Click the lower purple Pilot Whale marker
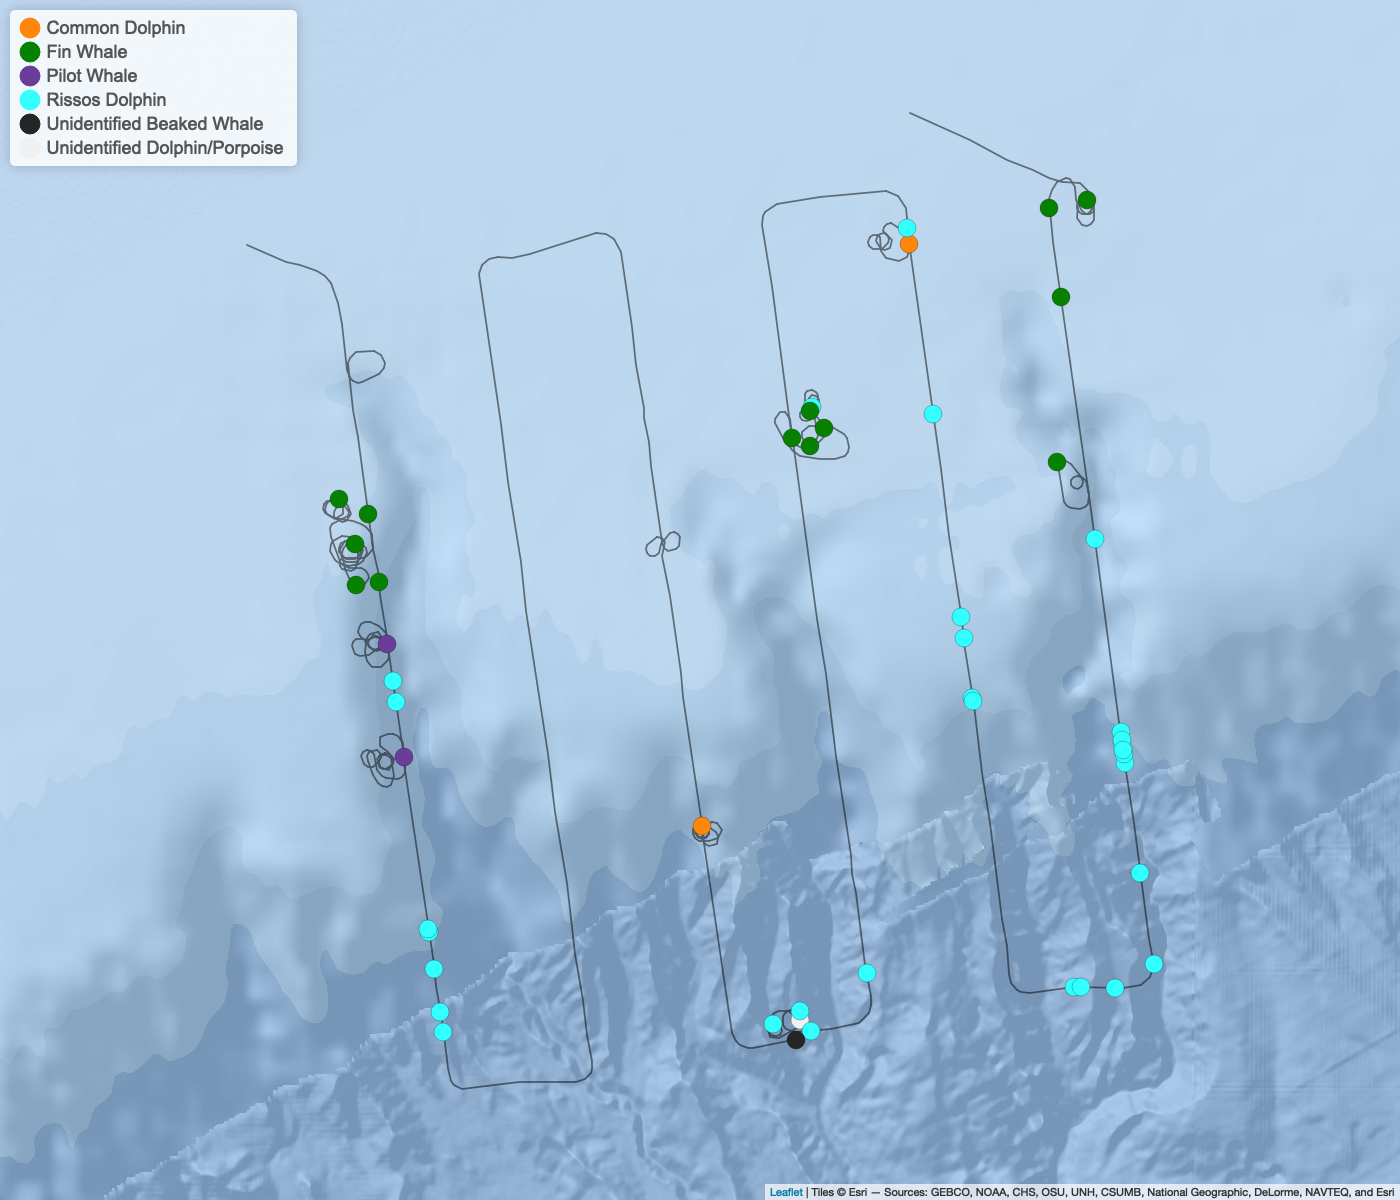This screenshot has width=1400, height=1200. (x=404, y=757)
